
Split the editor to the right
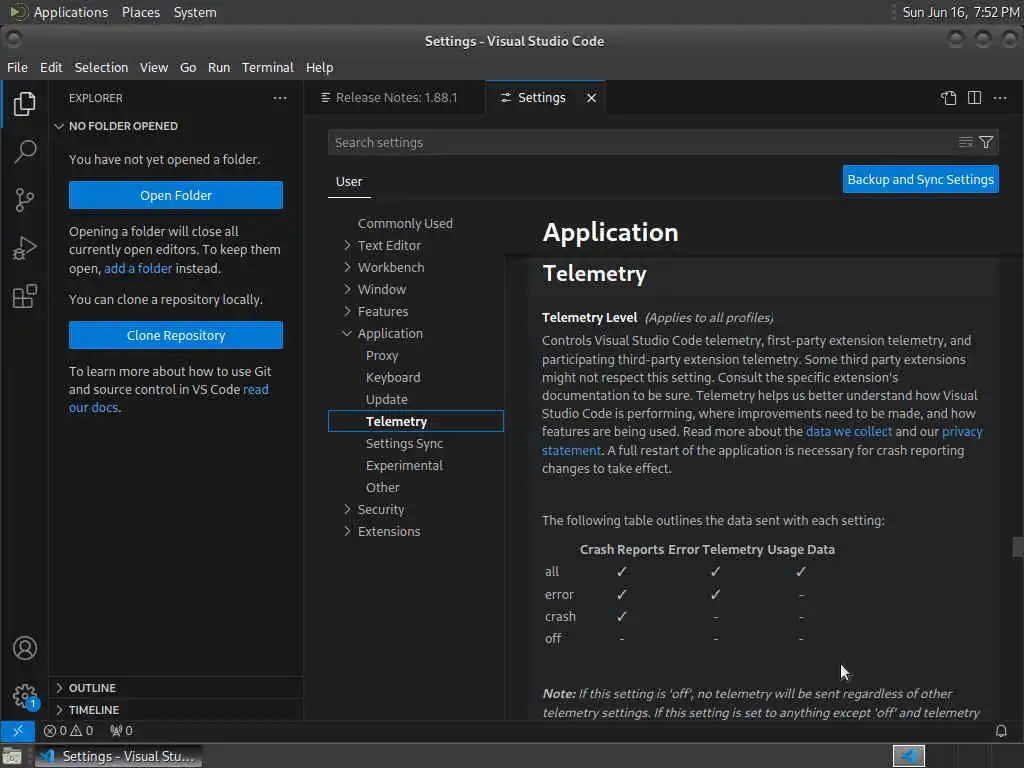click(974, 98)
